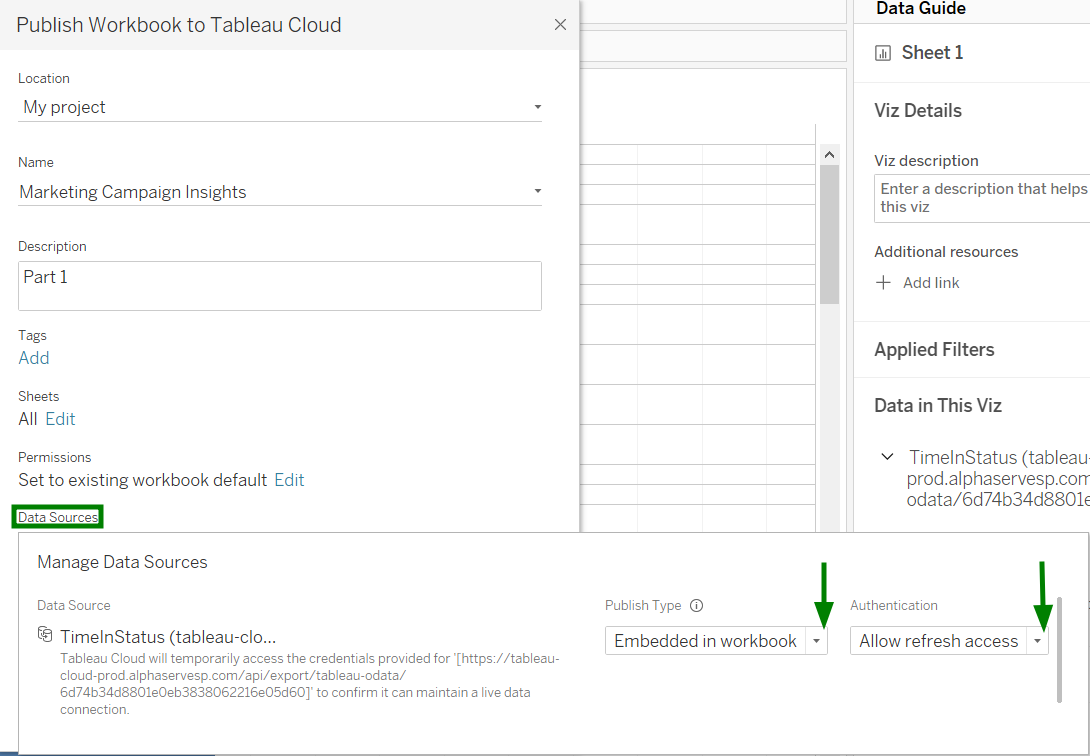Collapse the TimeInStatus entry in Data Guide
This screenshot has width=1090, height=756.
[887, 457]
